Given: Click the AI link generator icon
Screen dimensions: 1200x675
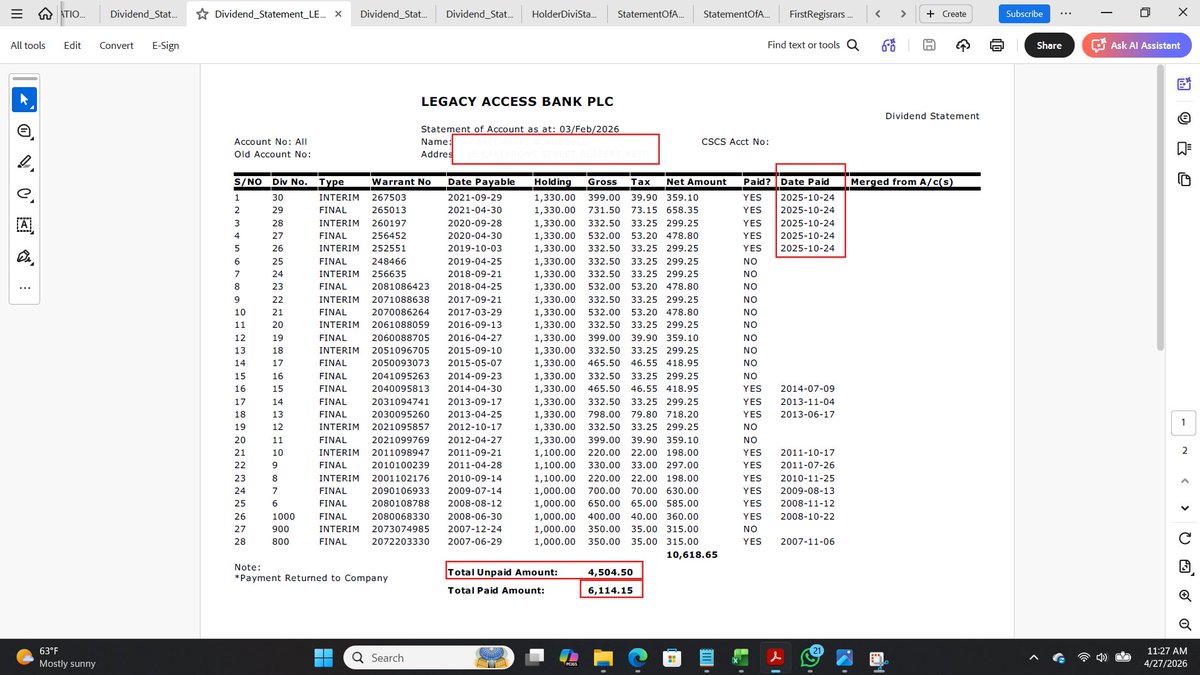Looking at the screenshot, I should tap(889, 45).
